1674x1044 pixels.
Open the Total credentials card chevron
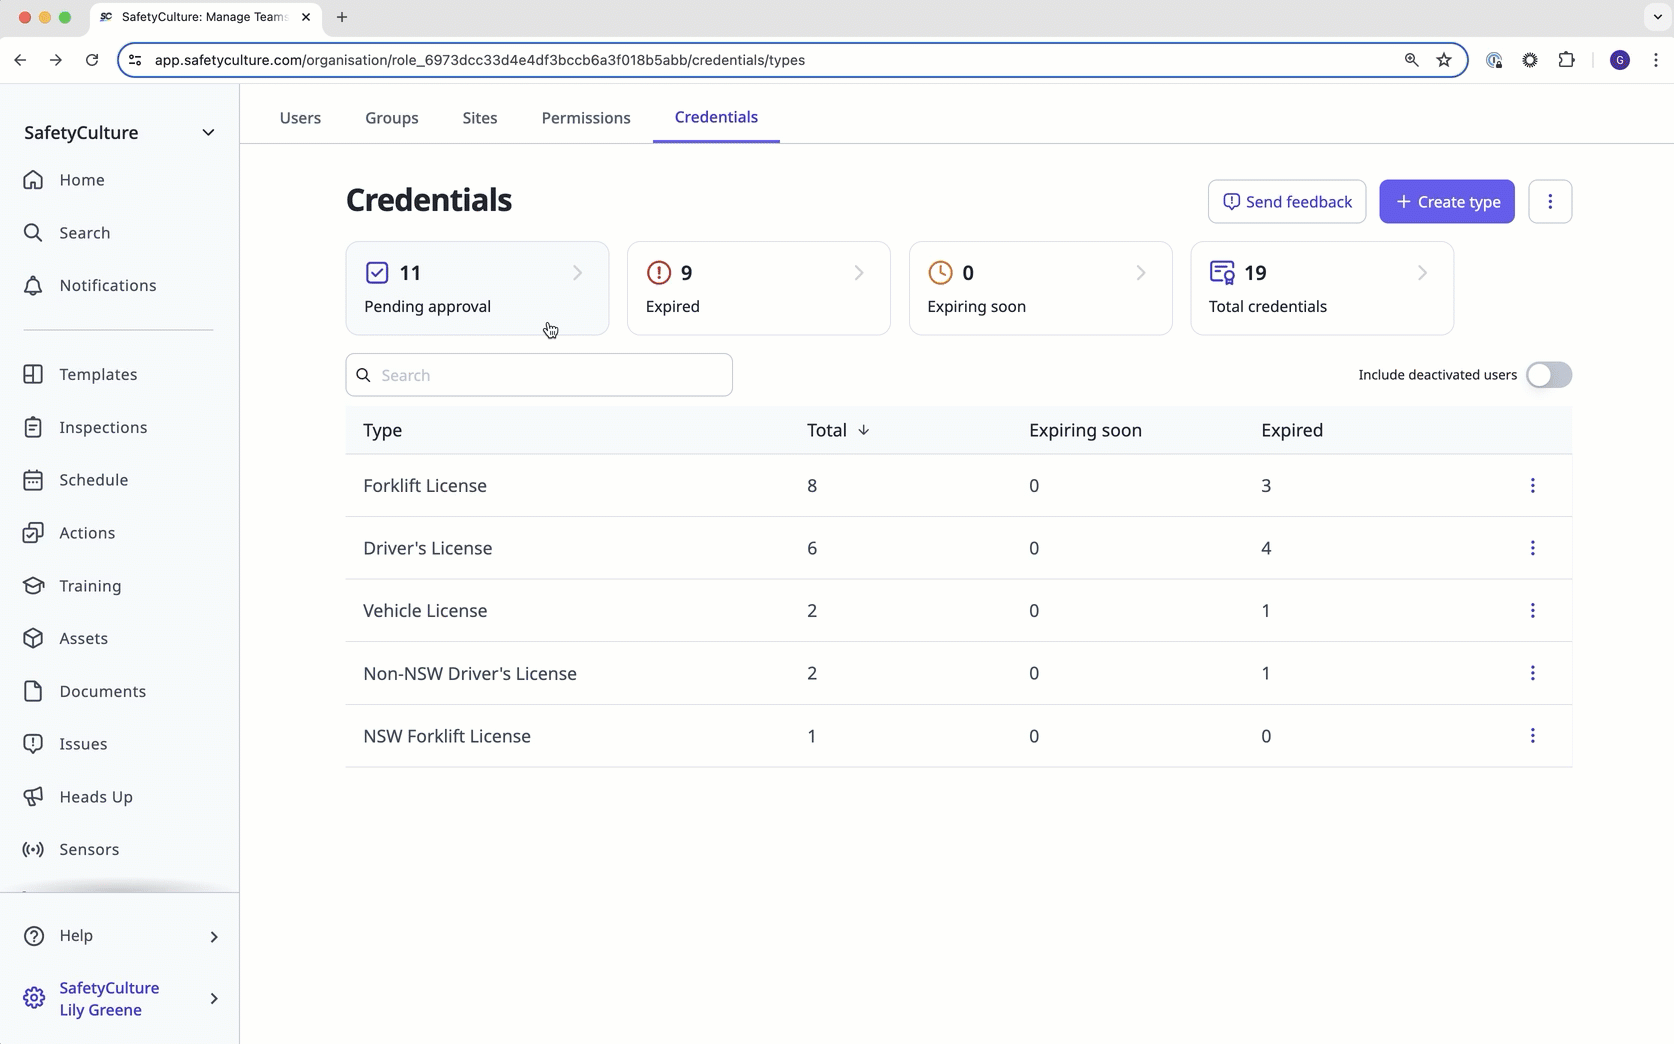point(1422,273)
